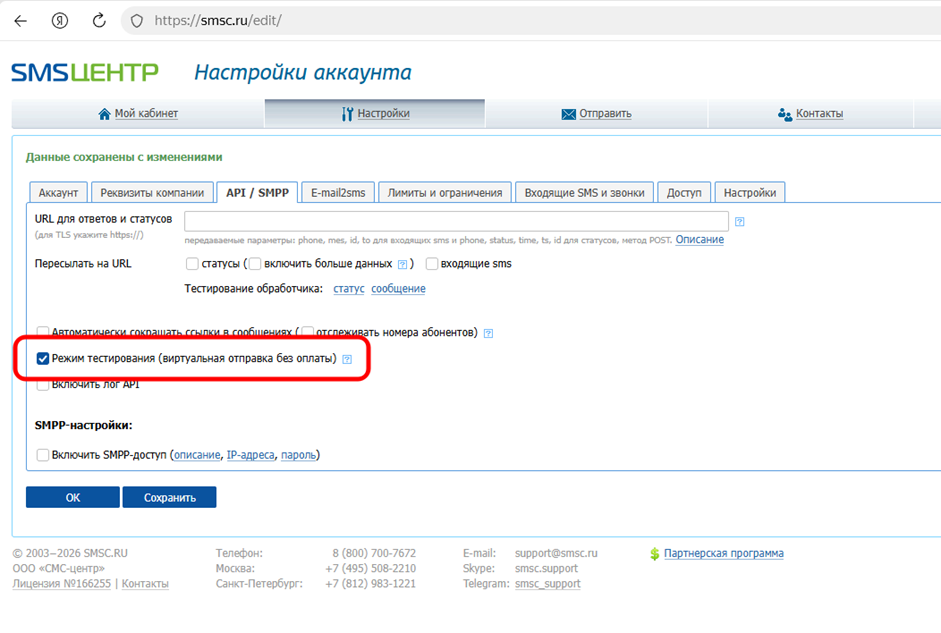The width and height of the screenshot is (941, 633).
Task: Click the 'ОК' button
Action: coord(72,497)
